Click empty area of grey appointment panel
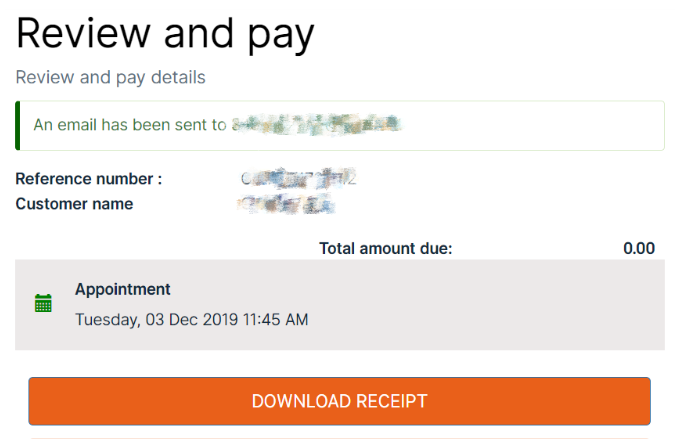675x439 pixels. pos(500,305)
